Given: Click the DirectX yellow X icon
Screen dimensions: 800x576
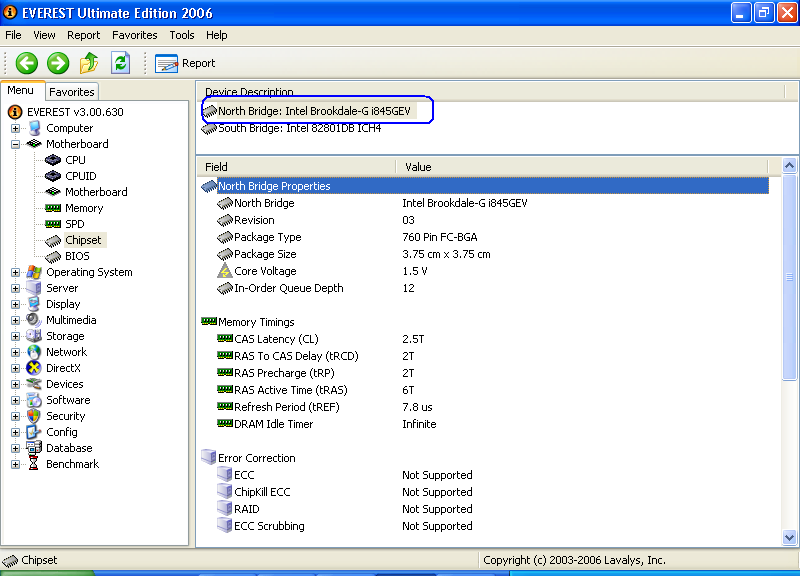Looking at the screenshot, I should click(34, 368).
